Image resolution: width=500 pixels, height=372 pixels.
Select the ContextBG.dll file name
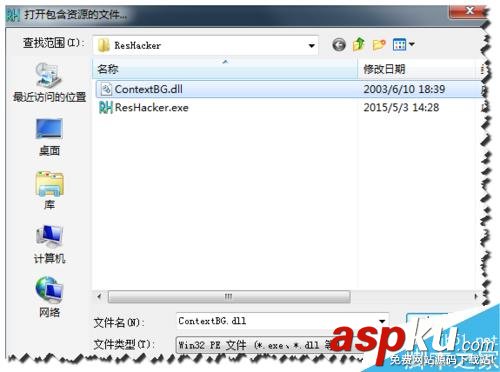coord(149,89)
